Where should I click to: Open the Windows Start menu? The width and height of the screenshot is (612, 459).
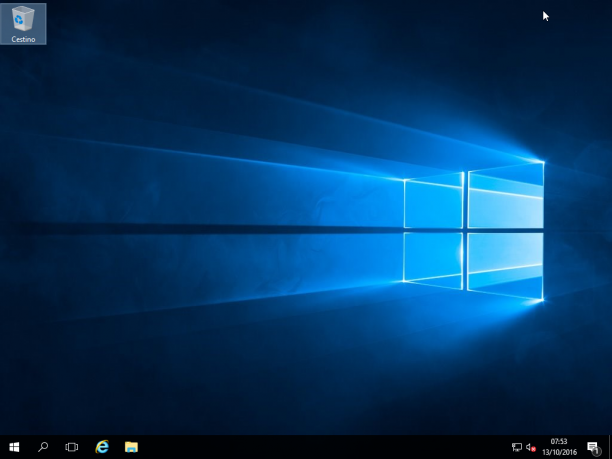[14, 447]
